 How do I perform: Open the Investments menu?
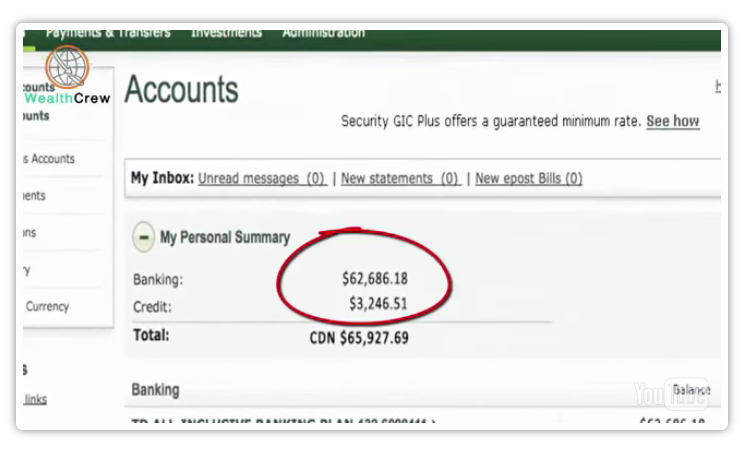[x=226, y=33]
